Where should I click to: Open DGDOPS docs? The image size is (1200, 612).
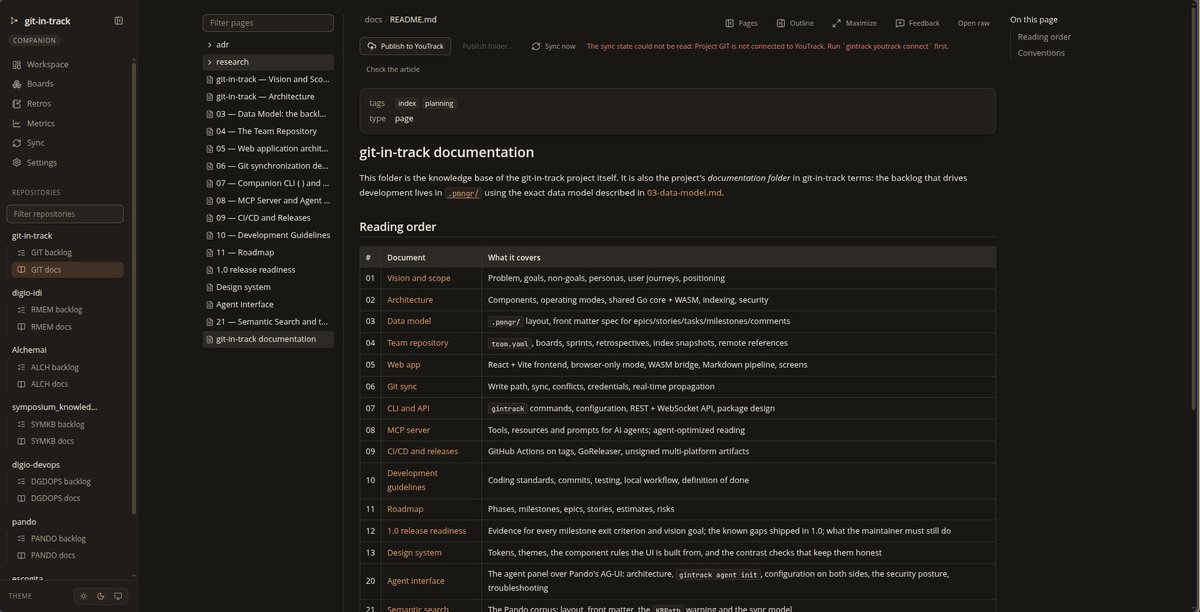pyautogui.click(x=68, y=498)
